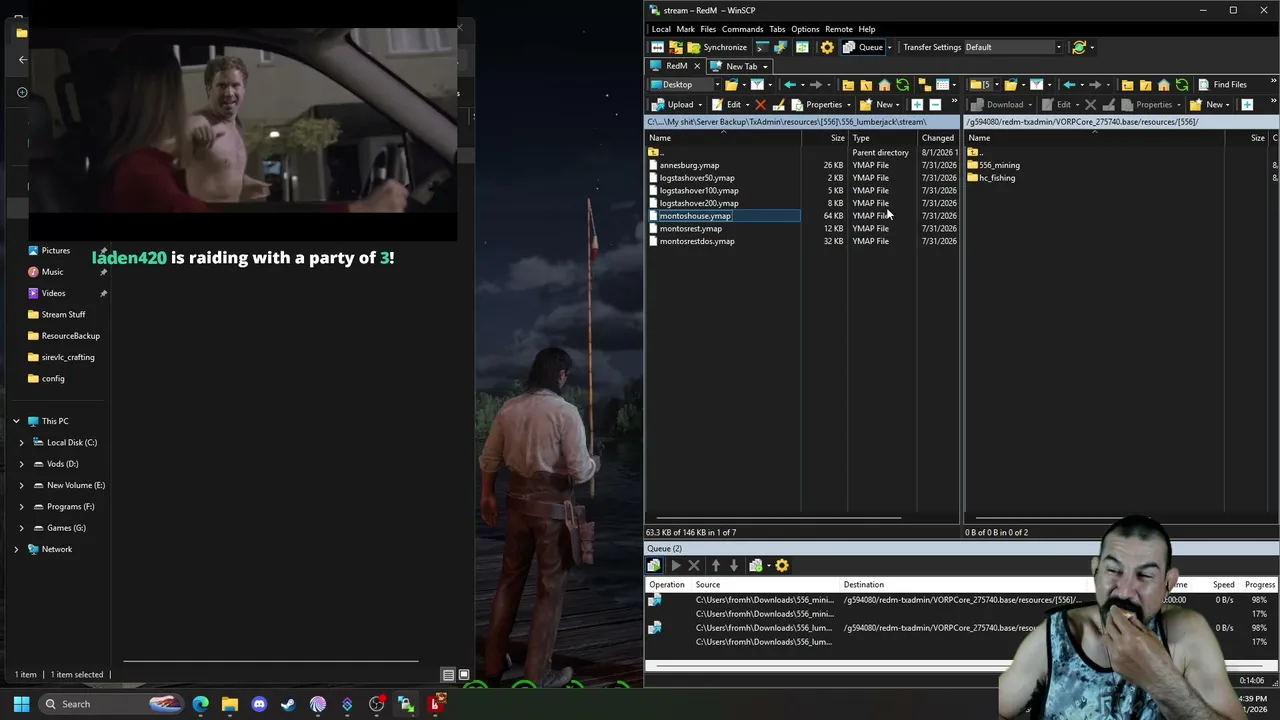Close the RedM session tab
1280x720 pixels.
(x=697, y=66)
